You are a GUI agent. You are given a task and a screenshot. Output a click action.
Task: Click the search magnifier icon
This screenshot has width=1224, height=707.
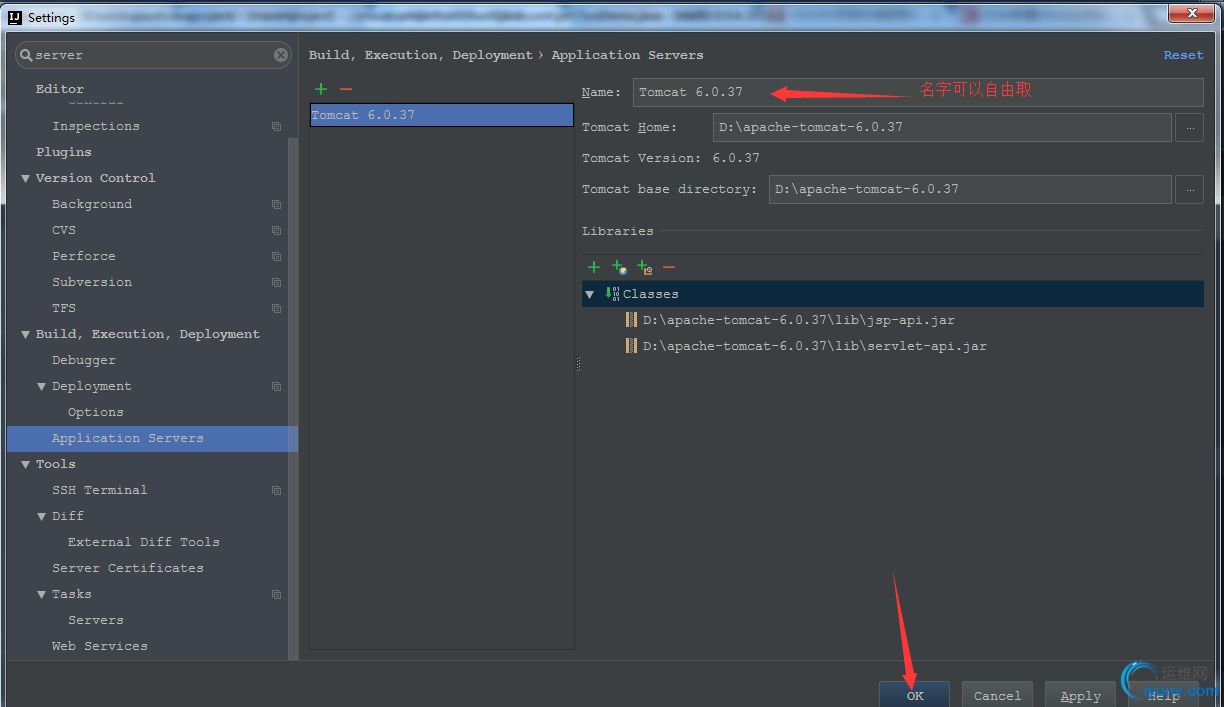[26, 55]
